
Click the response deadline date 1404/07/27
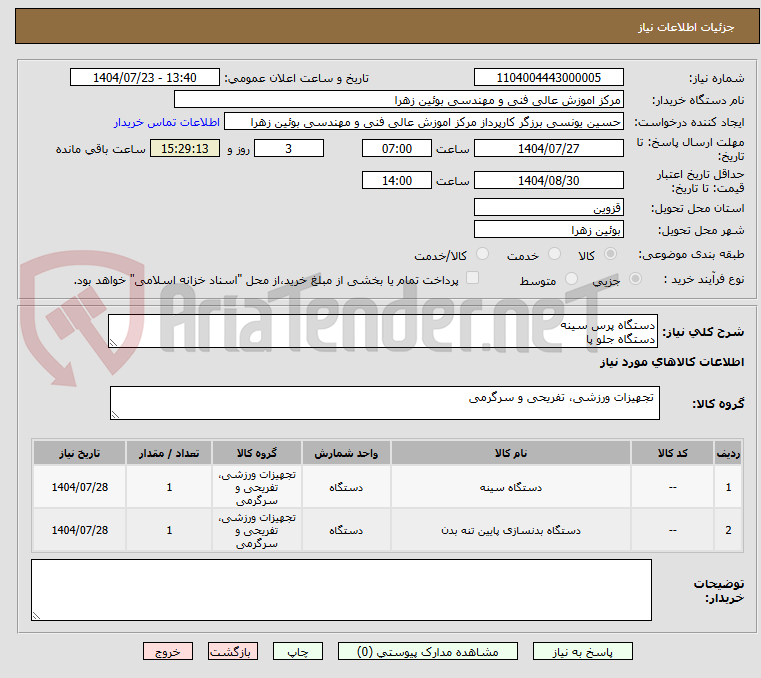coord(548,149)
